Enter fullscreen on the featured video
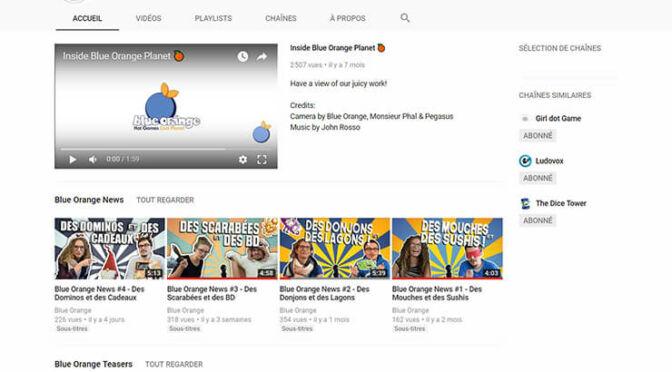The height and width of the screenshot is (372, 672). pos(262,159)
